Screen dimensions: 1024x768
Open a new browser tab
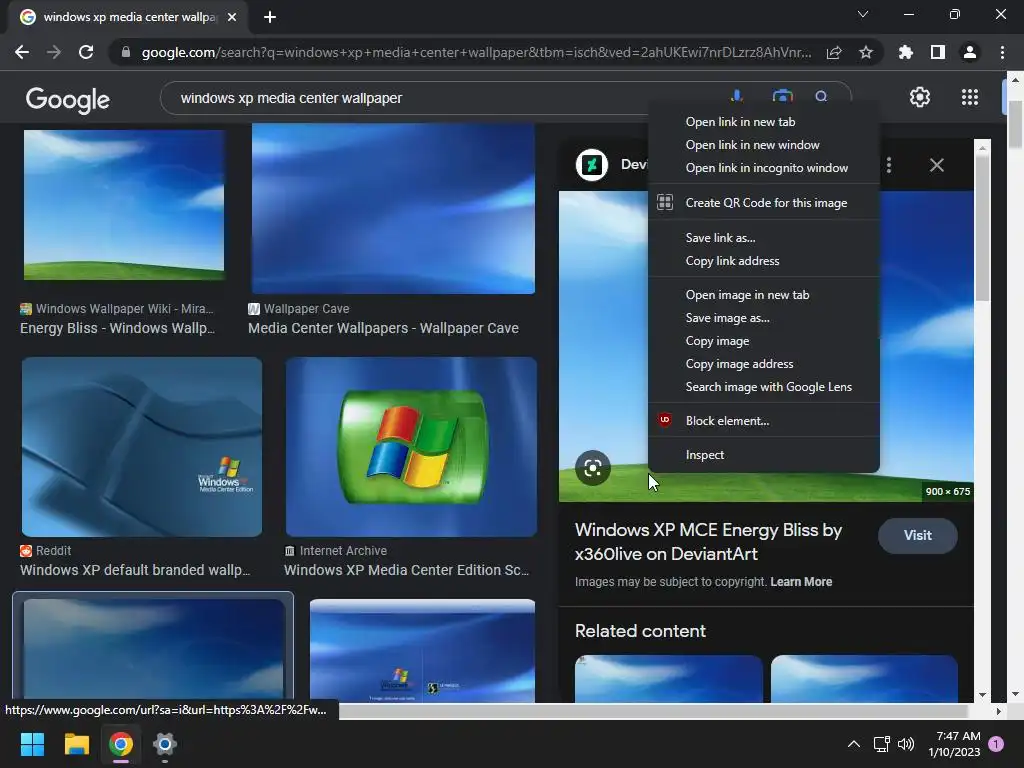click(x=270, y=17)
